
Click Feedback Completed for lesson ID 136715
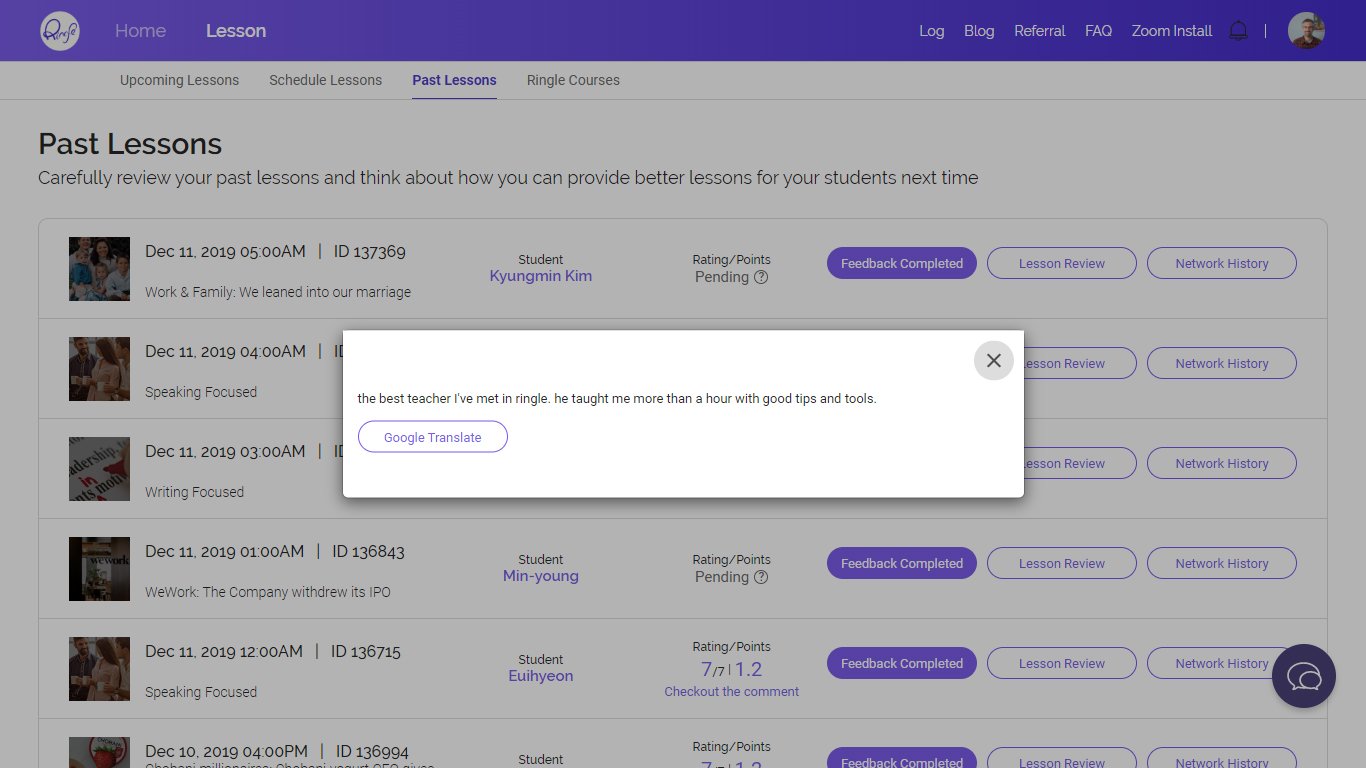coord(902,663)
